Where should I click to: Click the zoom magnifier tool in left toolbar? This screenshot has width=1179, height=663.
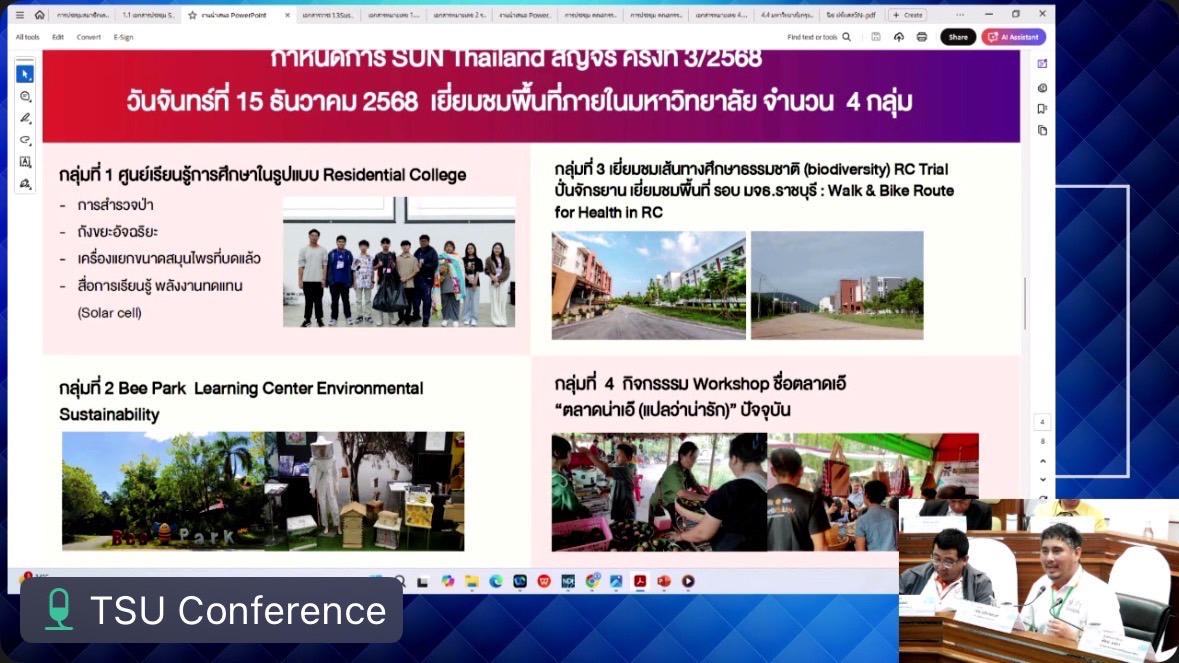pyautogui.click(x=25, y=97)
